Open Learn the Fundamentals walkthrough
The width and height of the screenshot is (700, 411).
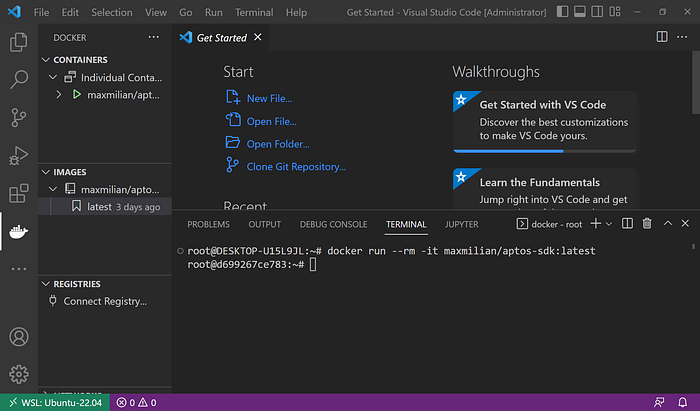tap(545, 189)
